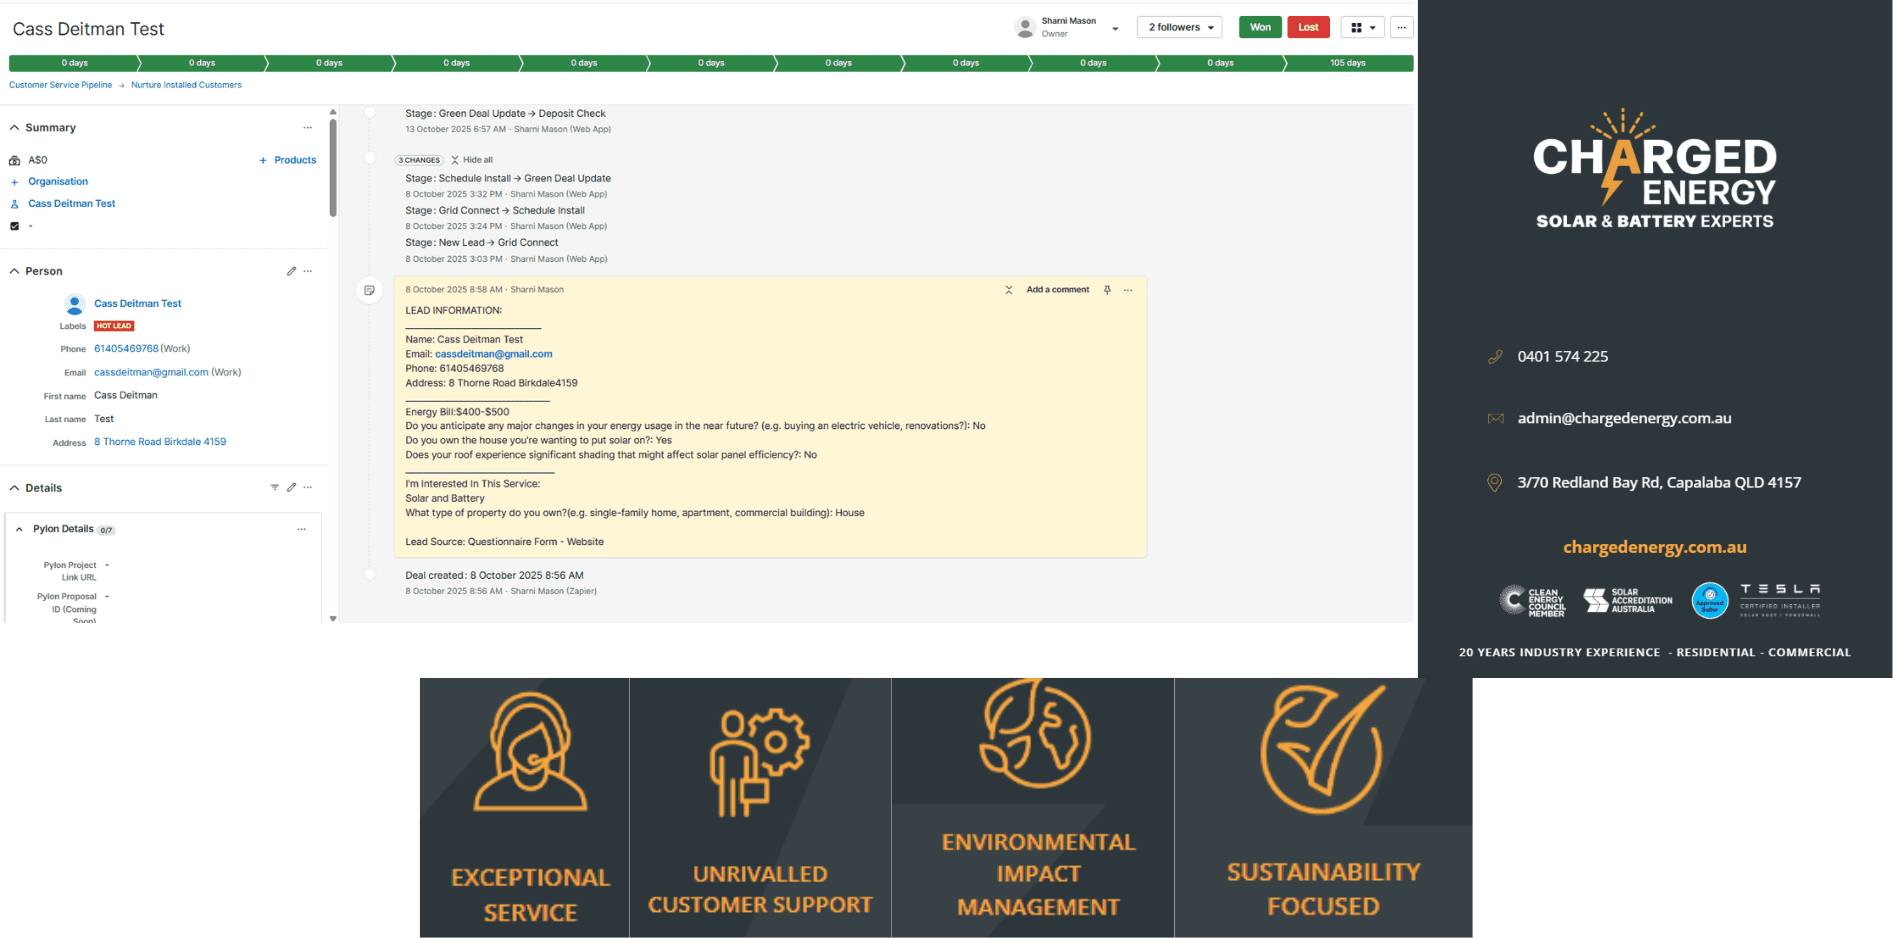Click the admin@chargedenergy.com.au email text

(x=1624, y=419)
